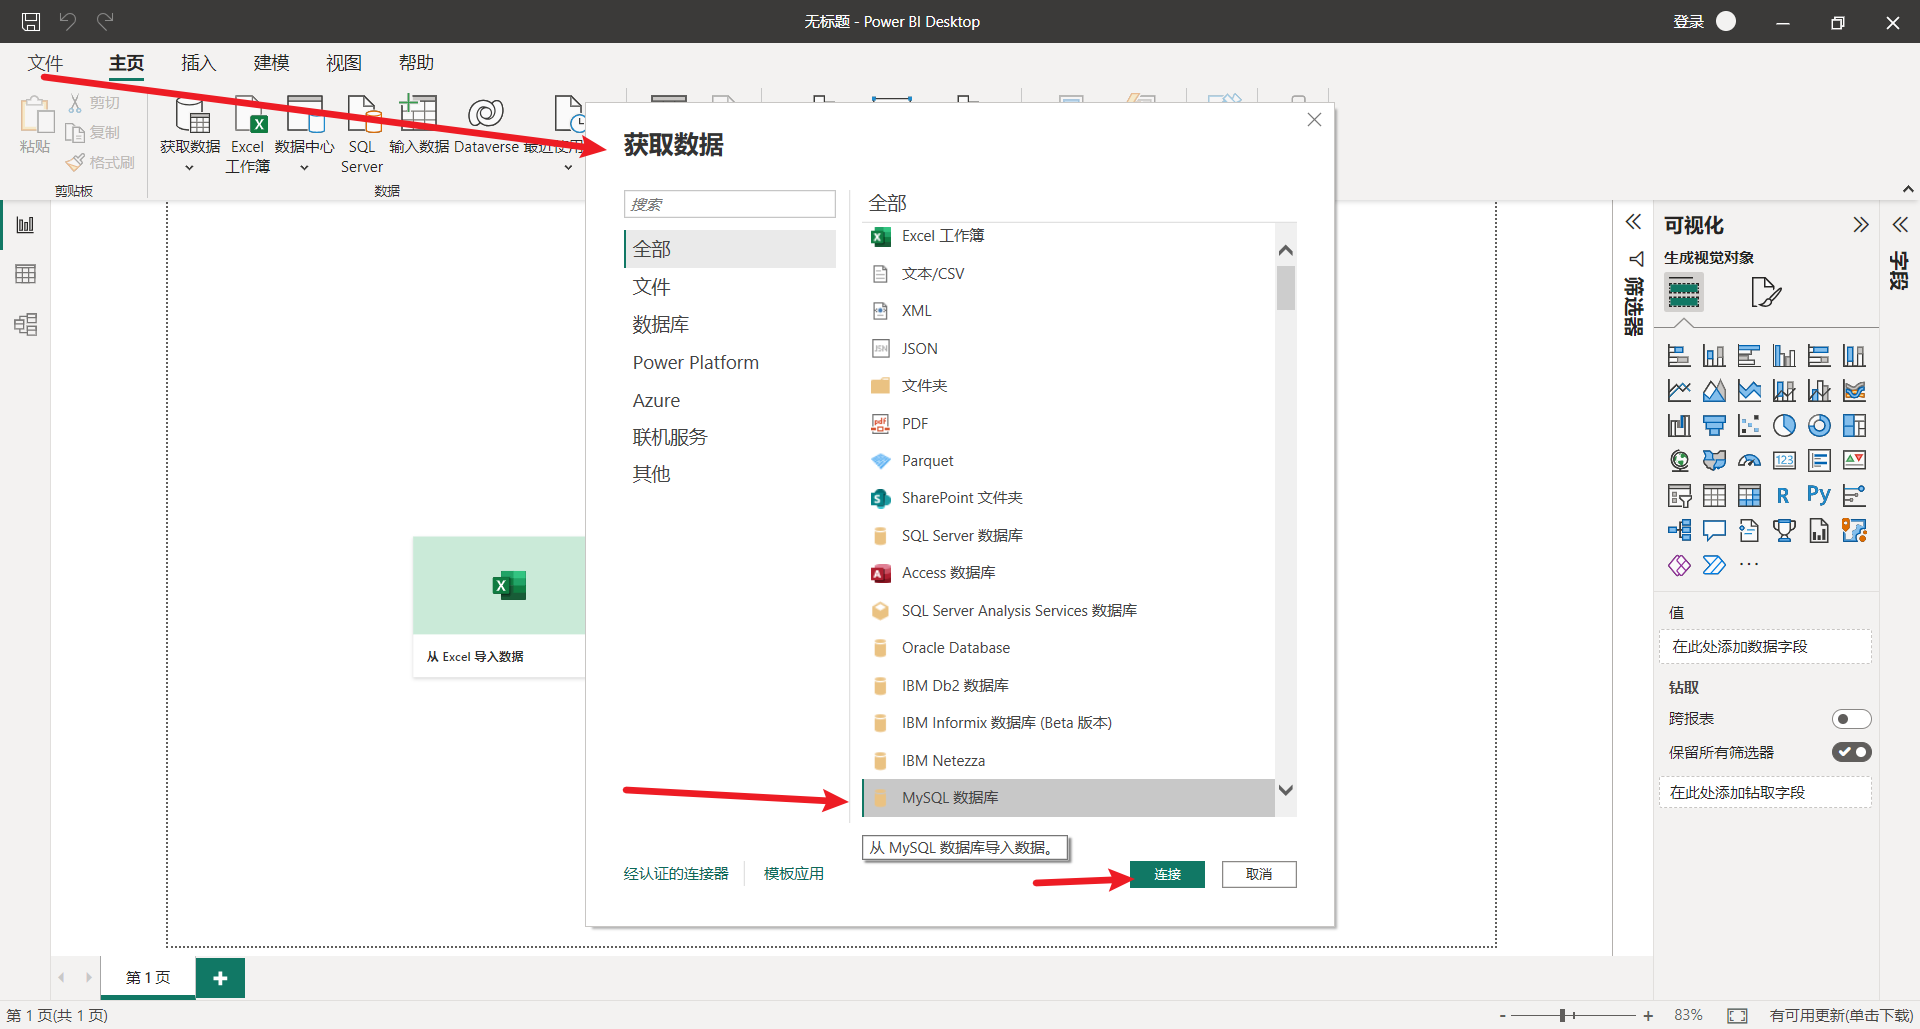The image size is (1920, 1029).
Task: Pick the Power Apps visual icon
Action: 1679,565
